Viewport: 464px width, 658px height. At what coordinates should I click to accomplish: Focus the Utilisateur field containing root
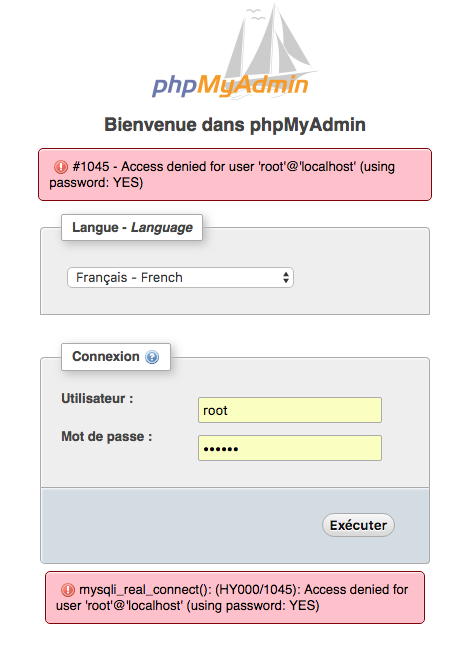290,410
